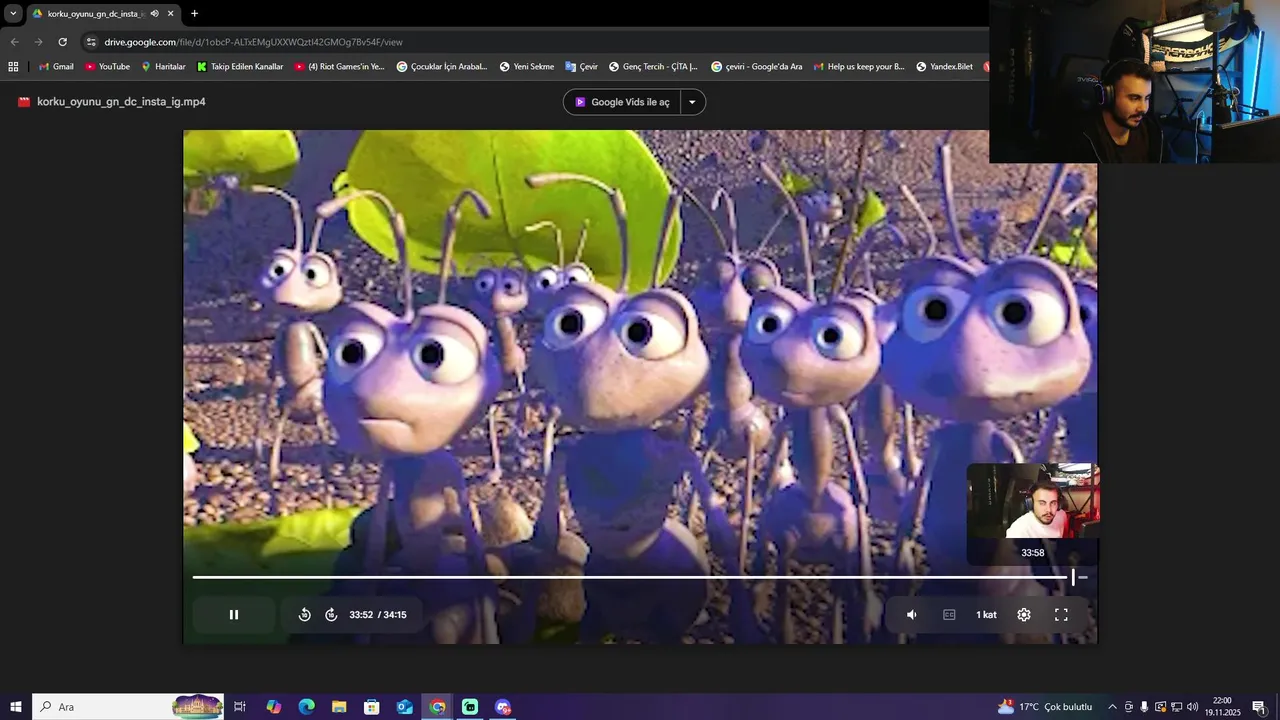Open the Windows notification center
1280x720 pixels.
[1259, 707]
